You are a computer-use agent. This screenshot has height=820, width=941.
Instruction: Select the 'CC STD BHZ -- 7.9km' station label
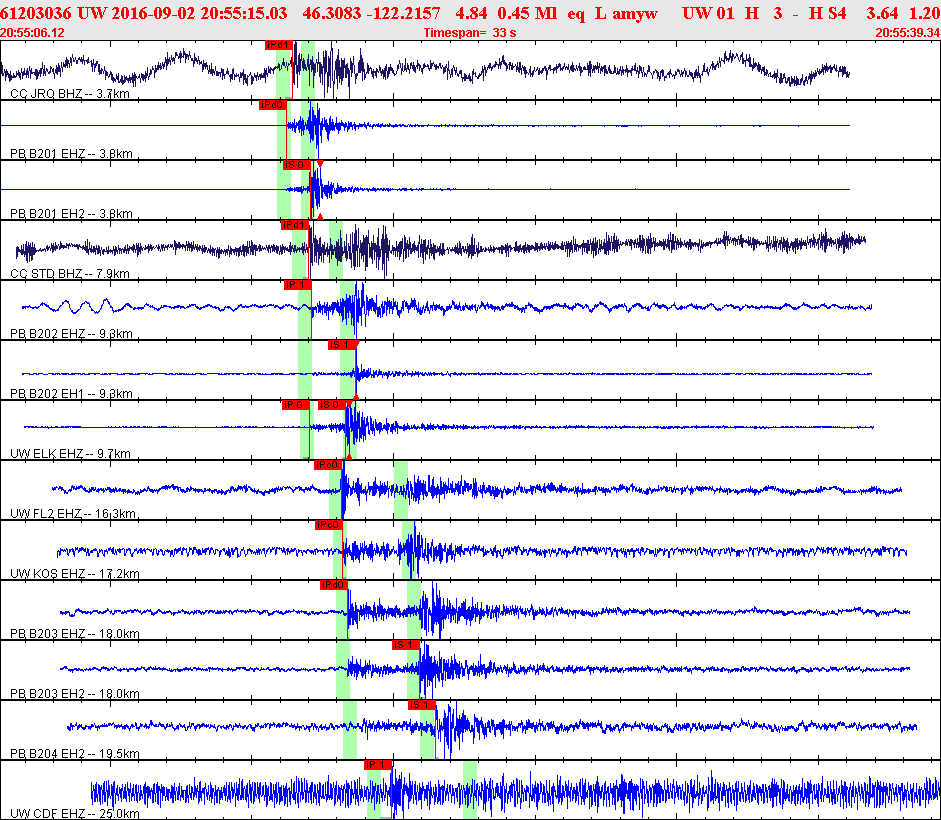(x=70, y=274)
